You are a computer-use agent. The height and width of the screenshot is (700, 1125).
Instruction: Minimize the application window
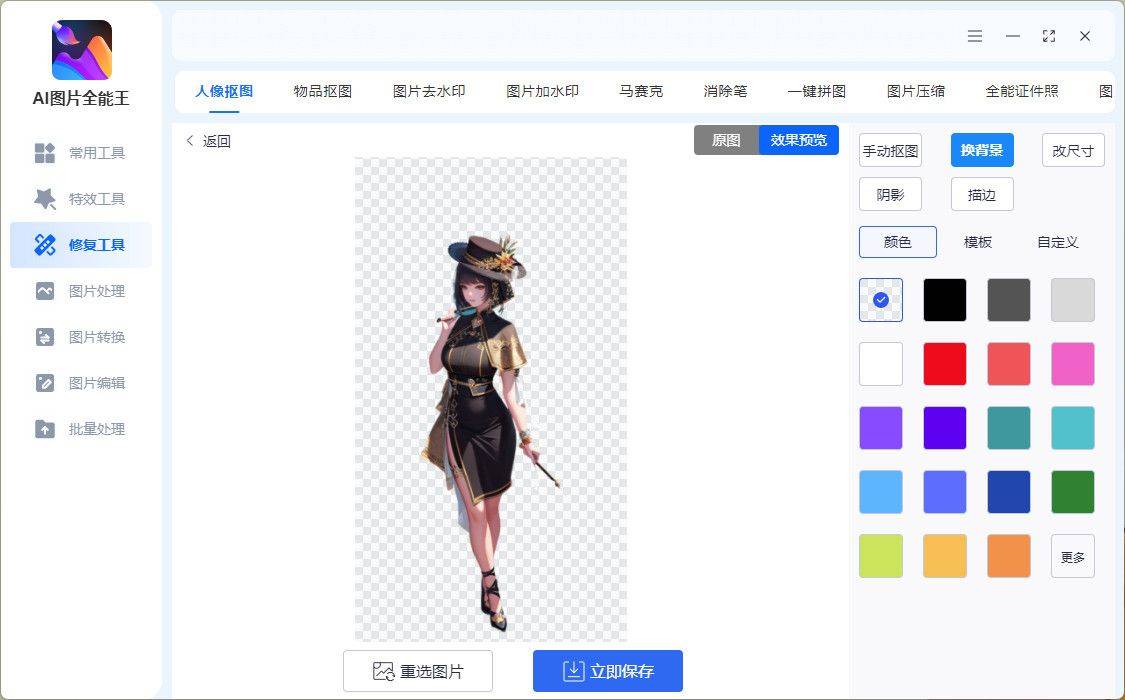coord(1012,36)
